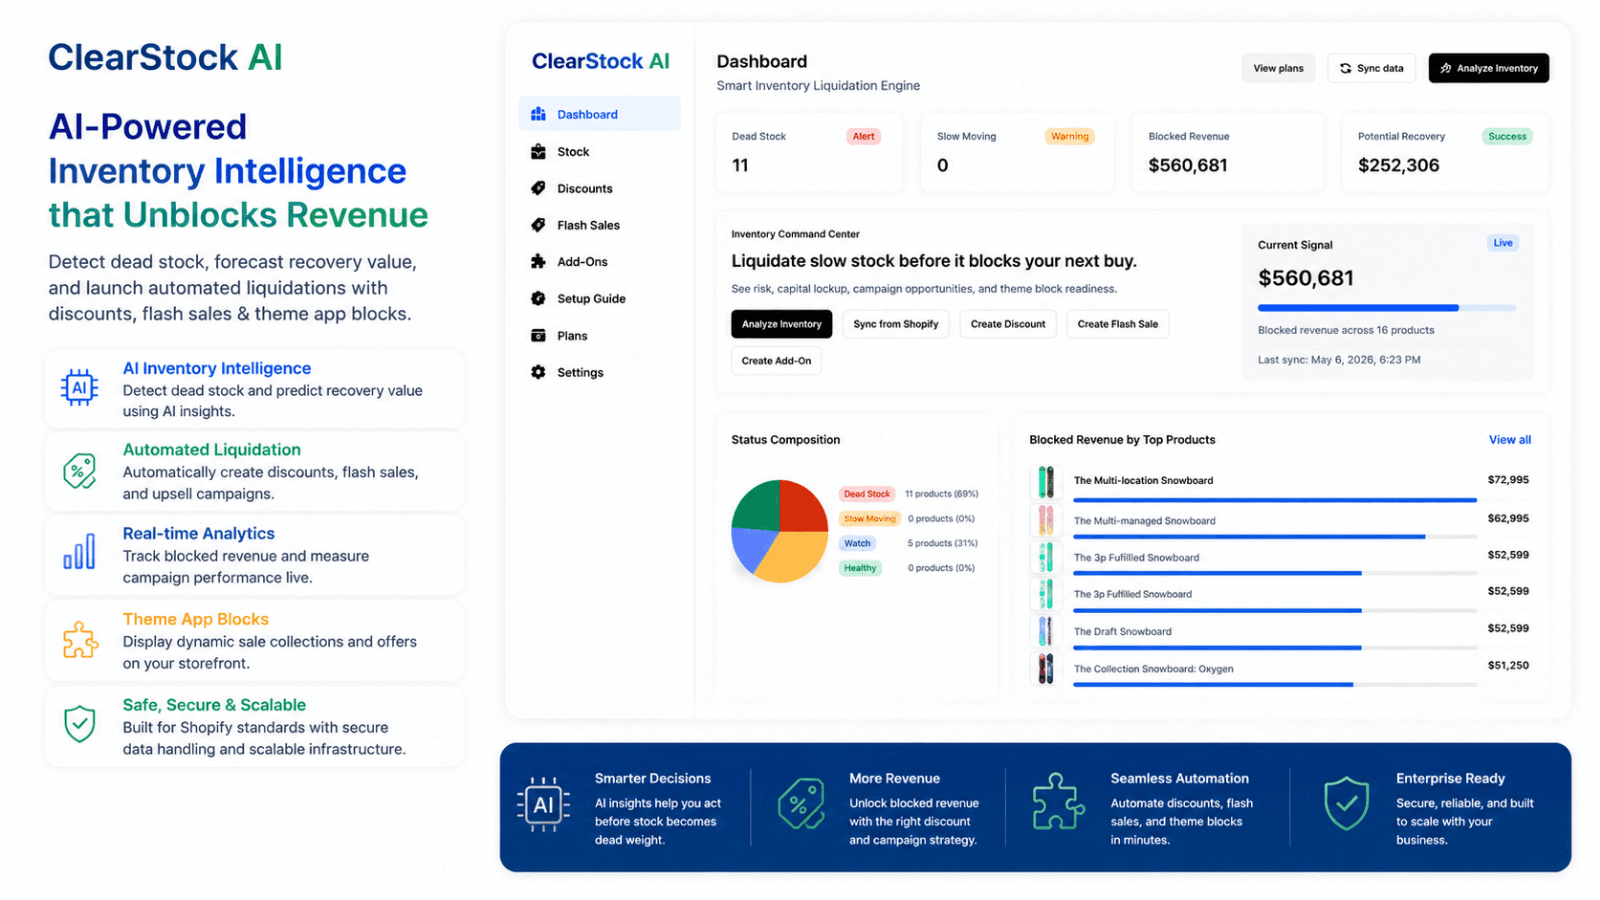
Task: Click the Multi-location Snowboard revenue bar
Action: tap(1275, 499)
